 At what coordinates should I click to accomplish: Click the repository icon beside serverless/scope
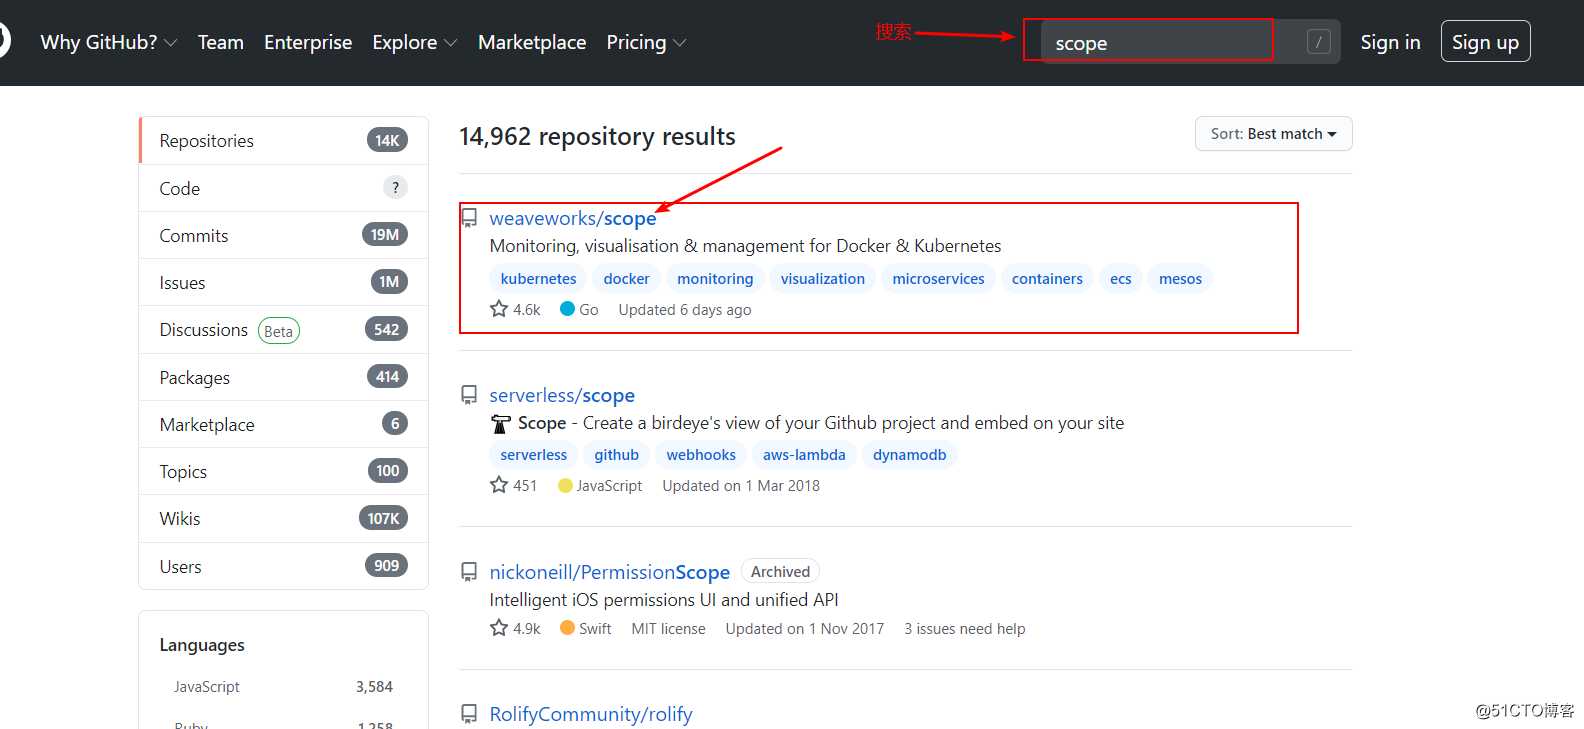(x=469, y=395)
